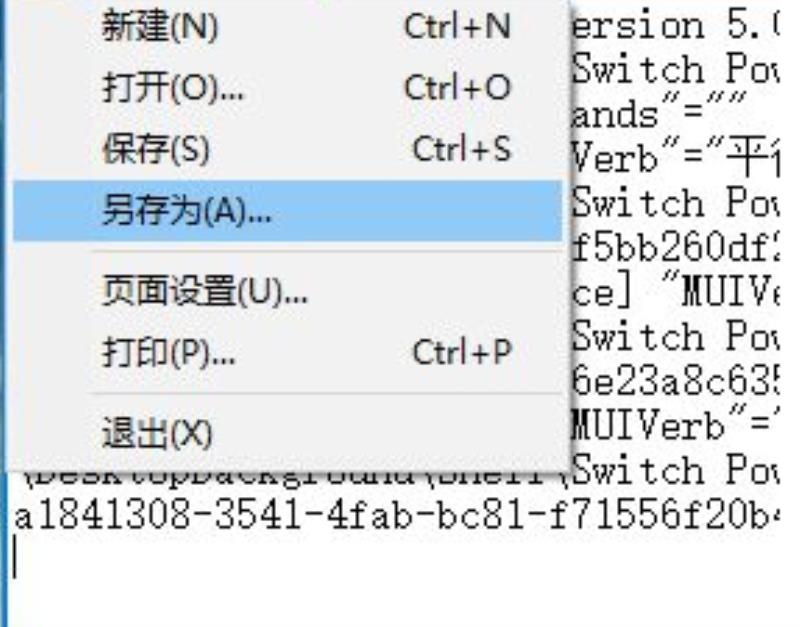The image size is (800, 627).
Task: Click the ands"="" text in the editor
Action: [x=659, y=113]
